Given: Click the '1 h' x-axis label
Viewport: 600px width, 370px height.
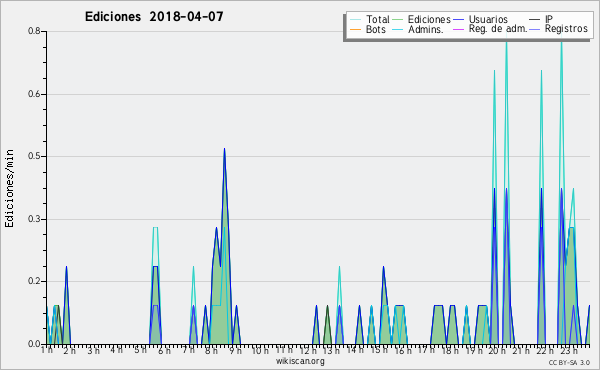Looking at the screenshot, I should [x=47, y=350].
